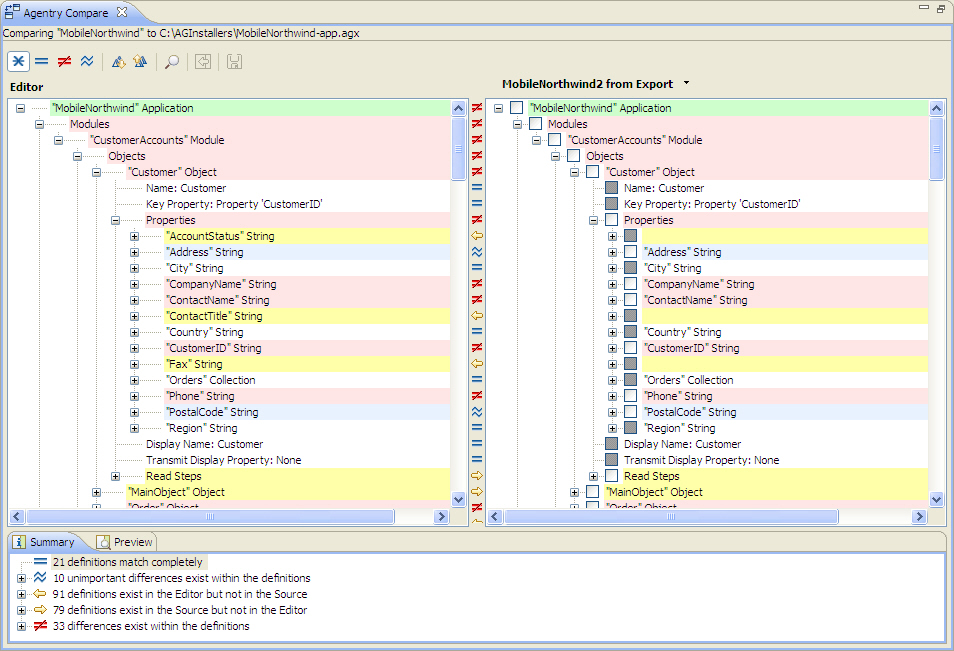Expand the 10 unimportant differences summary item

pyautogui.click(x=21, y=578)
